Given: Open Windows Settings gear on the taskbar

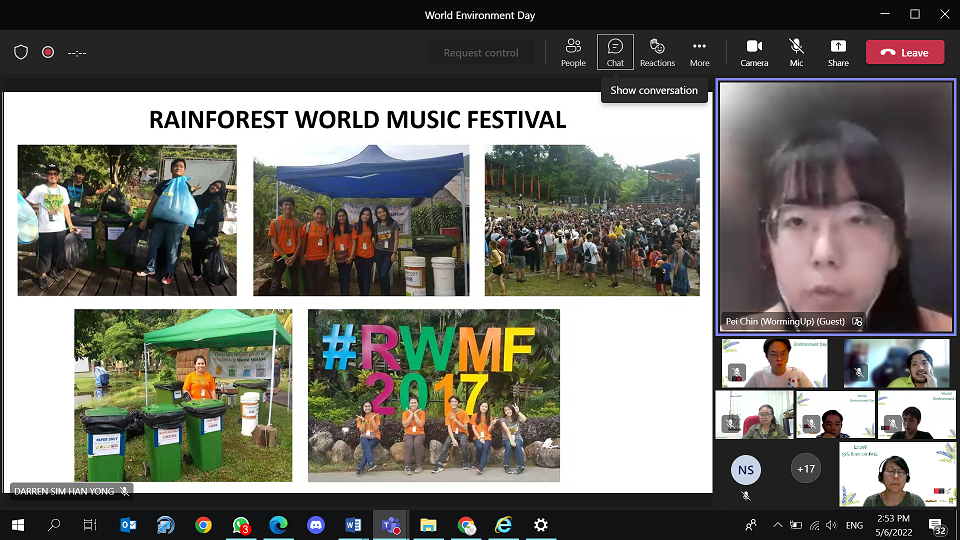Looking at the screenshot, I should [541, 525].
